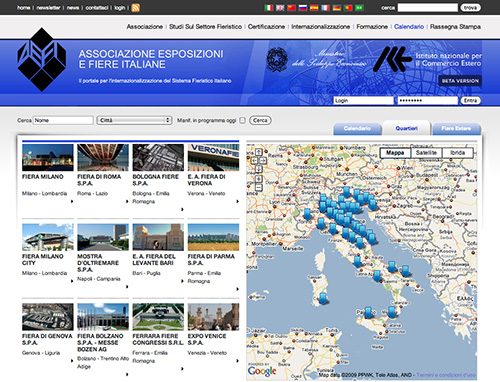Switch language with the German flag
The image size is (500, 382).
pos(337,7)
